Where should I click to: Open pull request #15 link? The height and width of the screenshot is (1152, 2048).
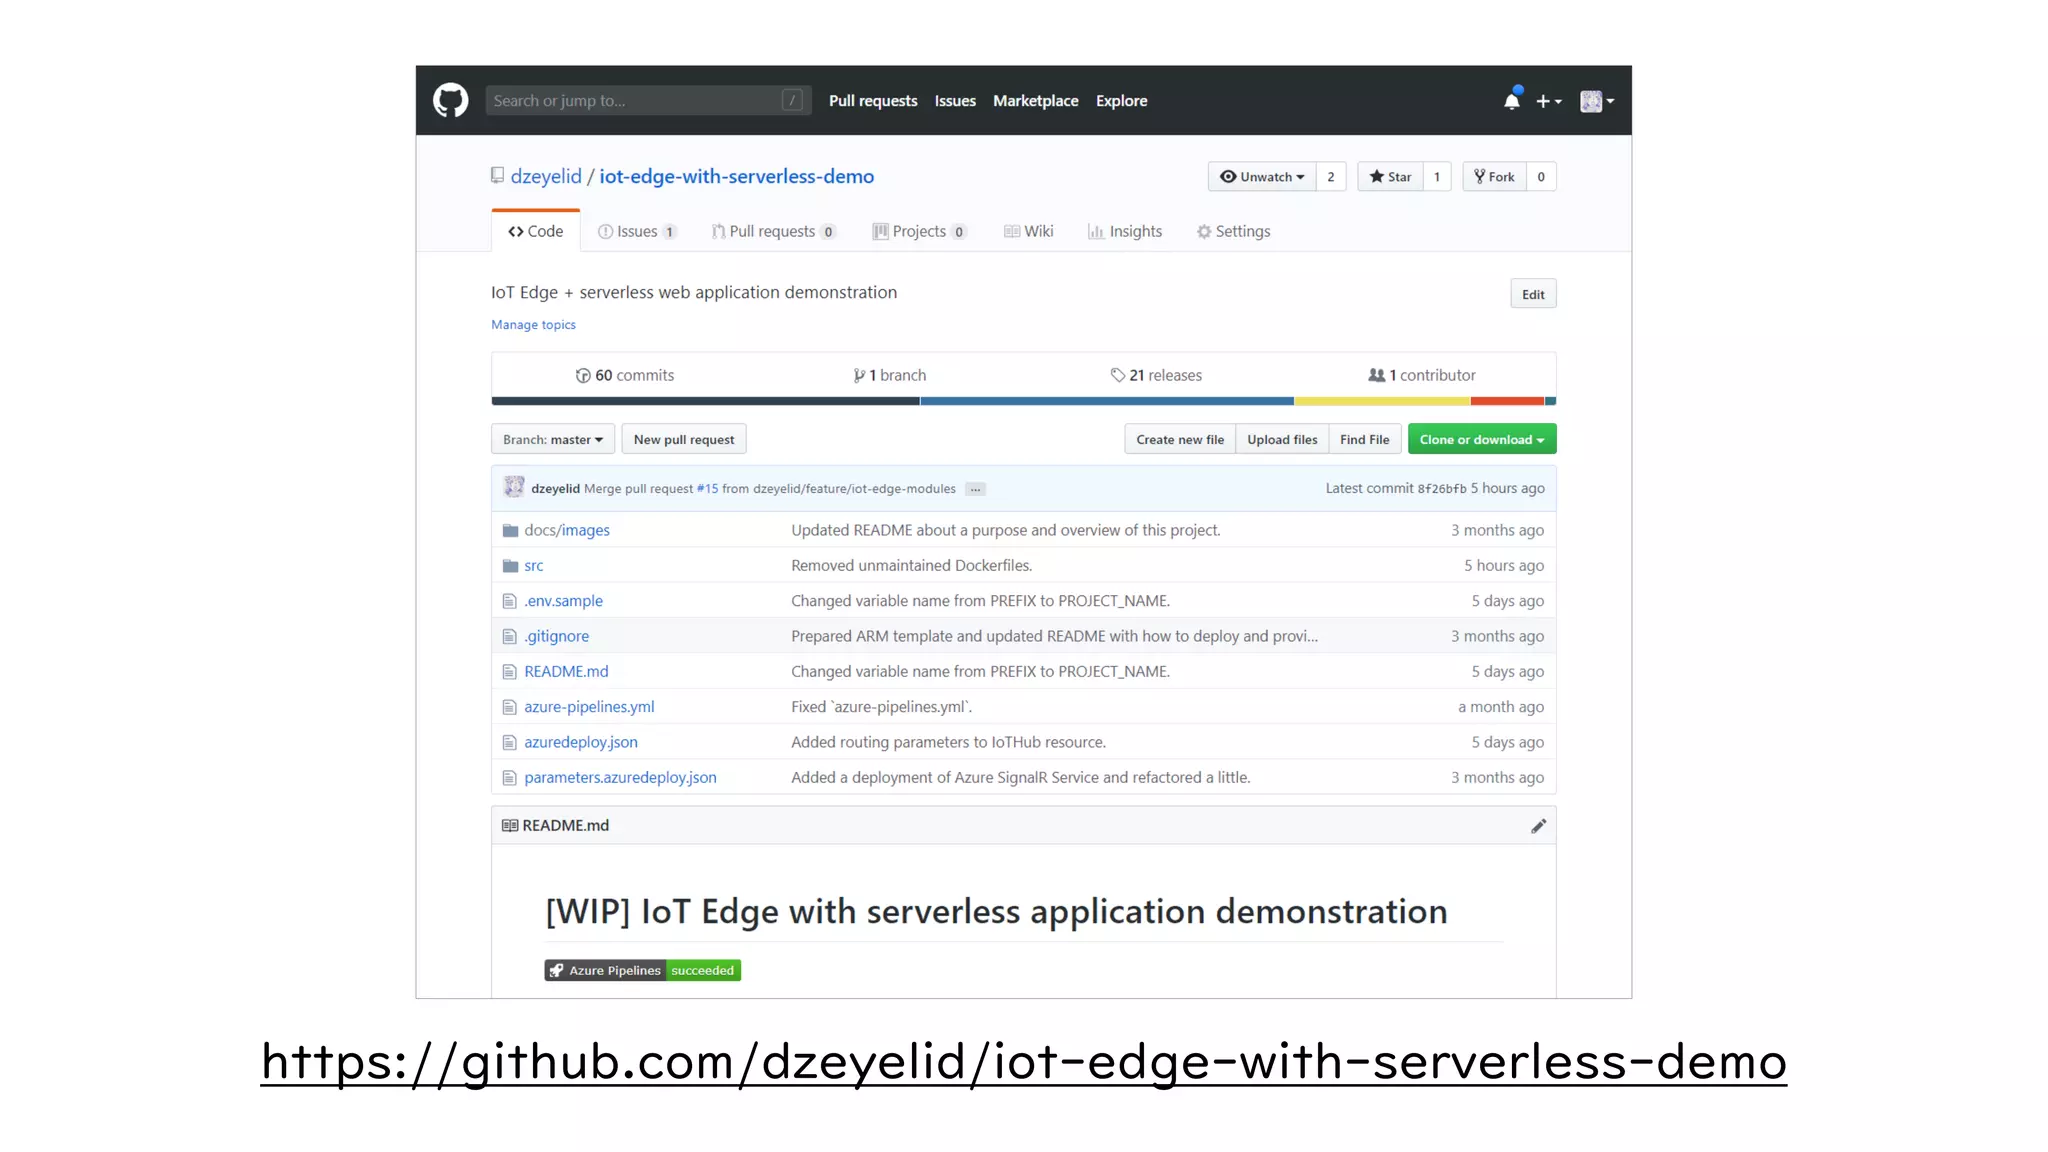[707, 489]
